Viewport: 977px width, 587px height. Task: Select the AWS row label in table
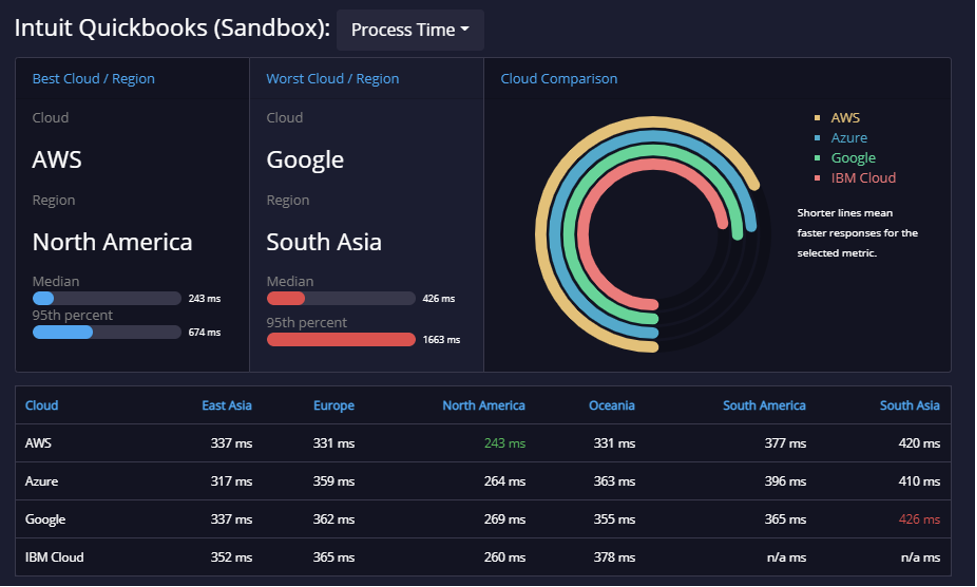click(x=38, y=443)
